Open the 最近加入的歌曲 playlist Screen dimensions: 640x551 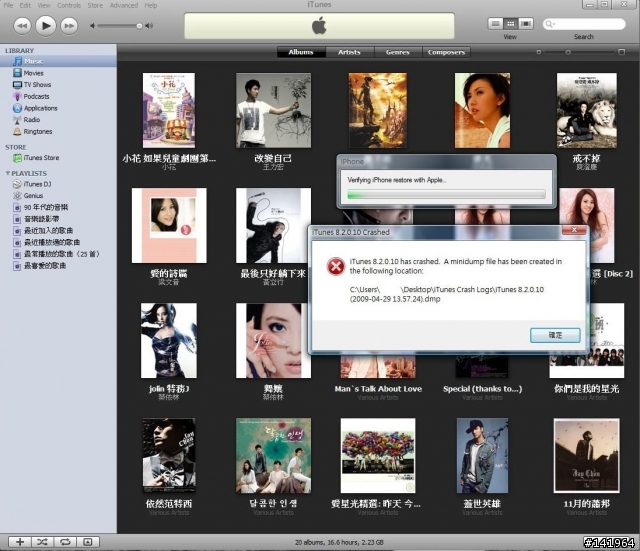click(58, 231)
